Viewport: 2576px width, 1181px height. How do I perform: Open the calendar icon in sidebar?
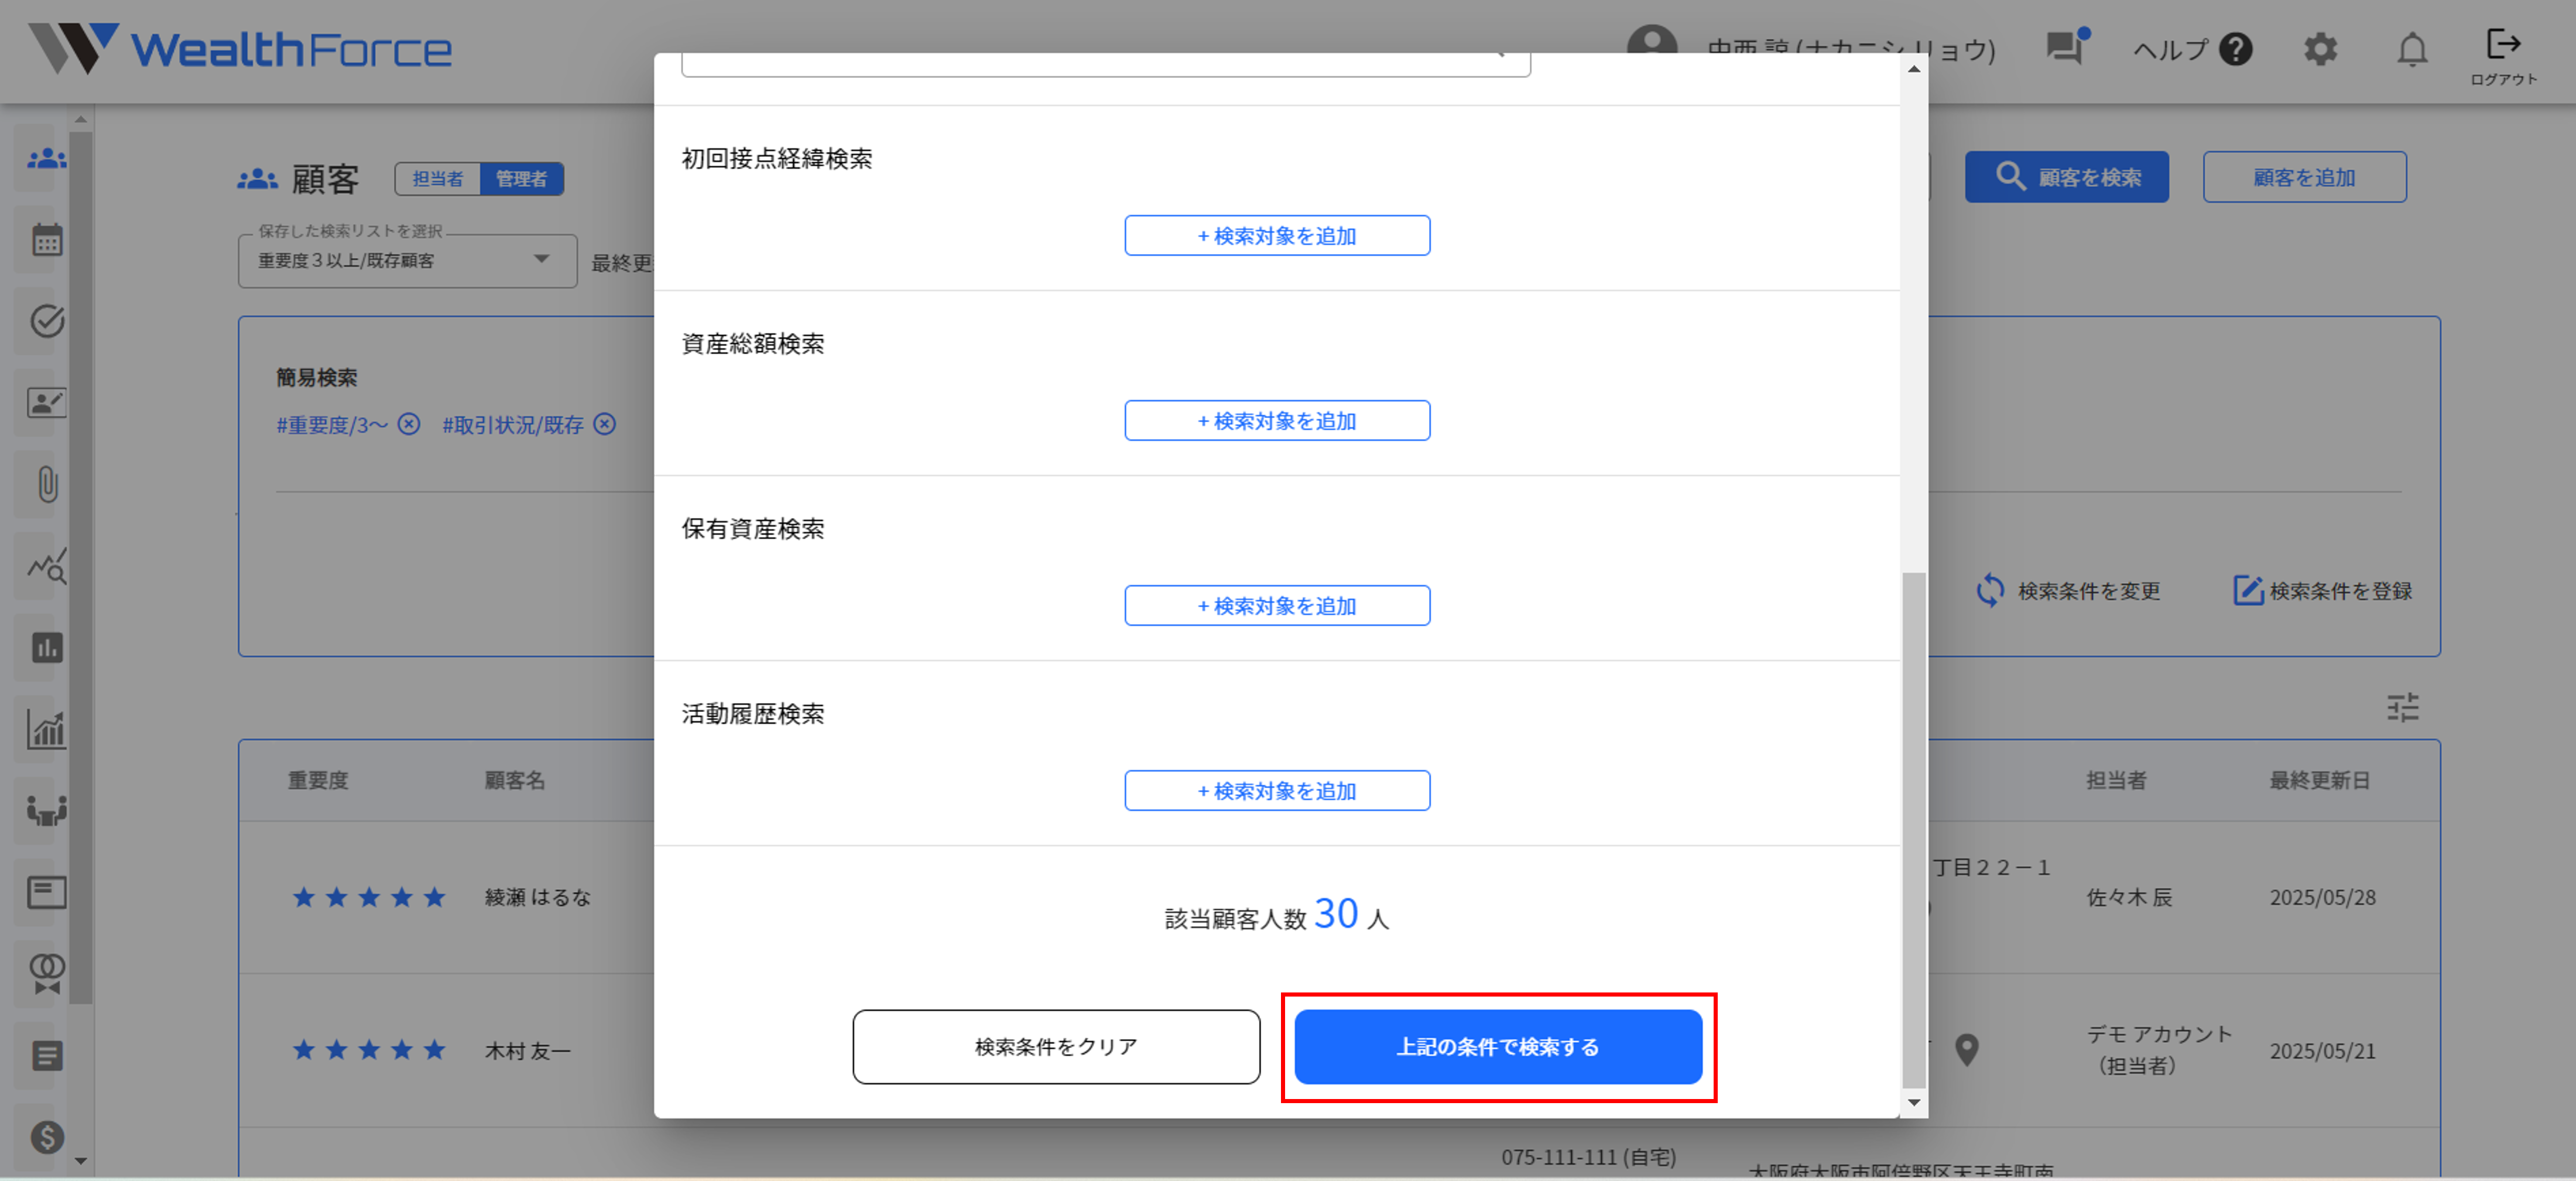click(x=46, y=240)
